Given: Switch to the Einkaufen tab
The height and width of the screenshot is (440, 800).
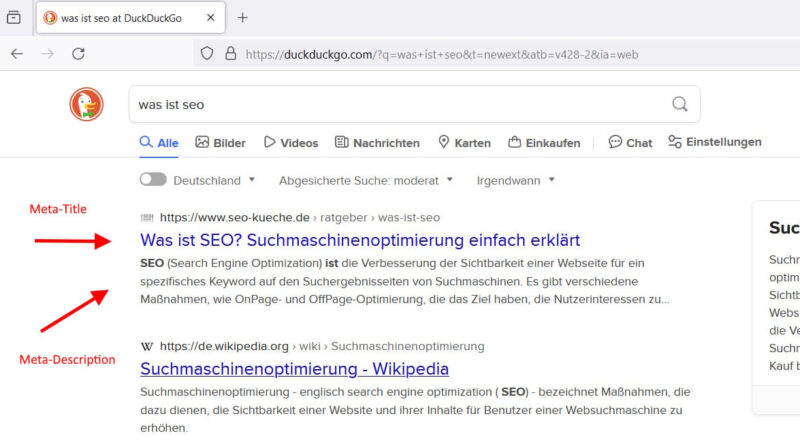Looking at the screenshot, I should (x=544, y=143).
